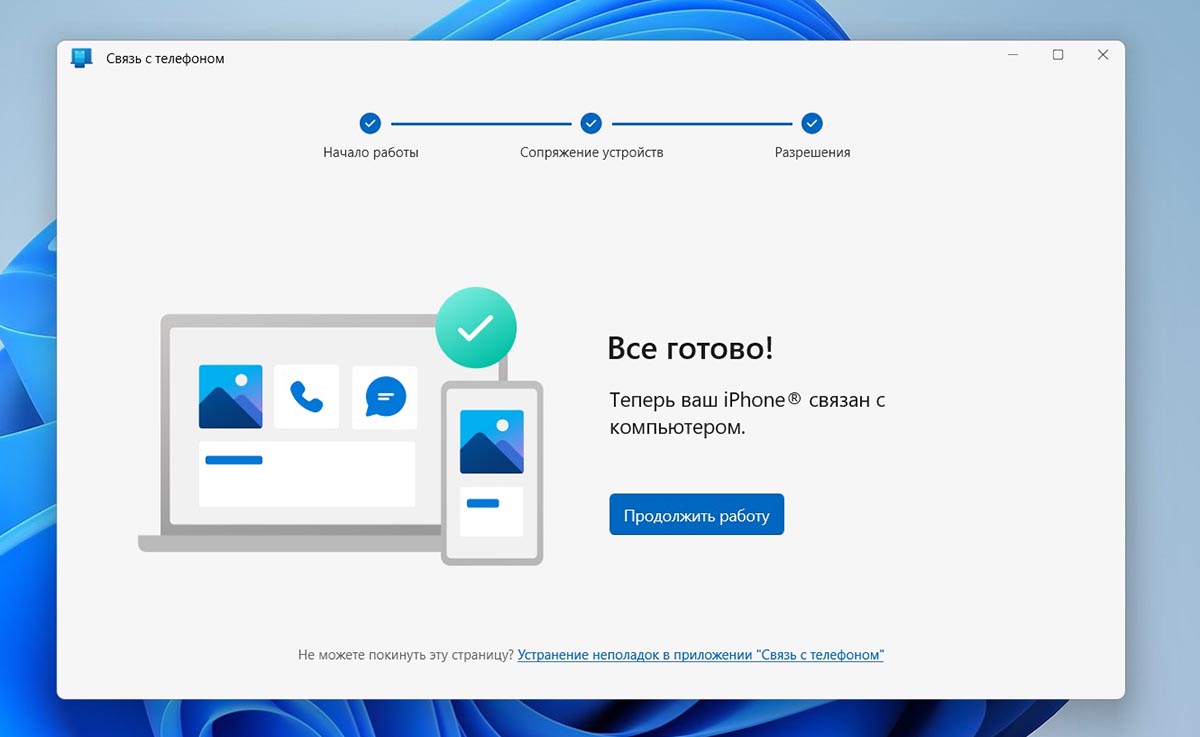
Task: Click the "Теперь ваш iPhone® связан с компьютером" text
Action: pyautogui.click(x=747, y=413)
